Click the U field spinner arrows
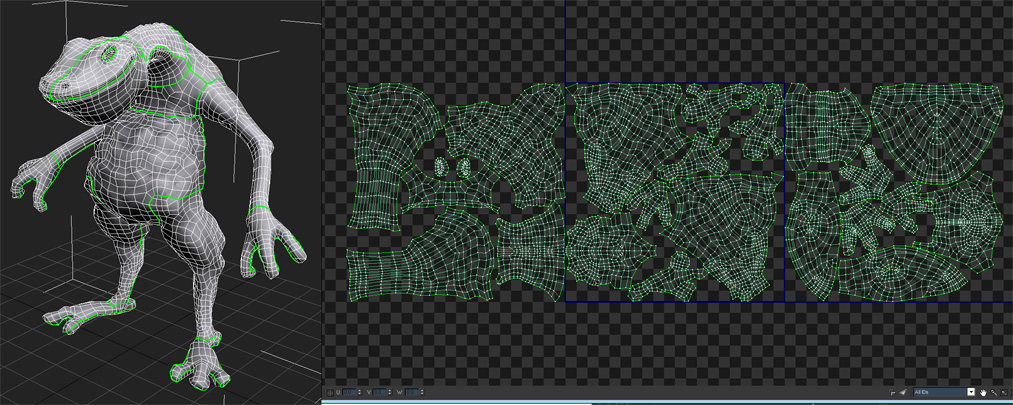This screenshot has width=1013, height=405. pyautogui.click(x=359, y=392)
